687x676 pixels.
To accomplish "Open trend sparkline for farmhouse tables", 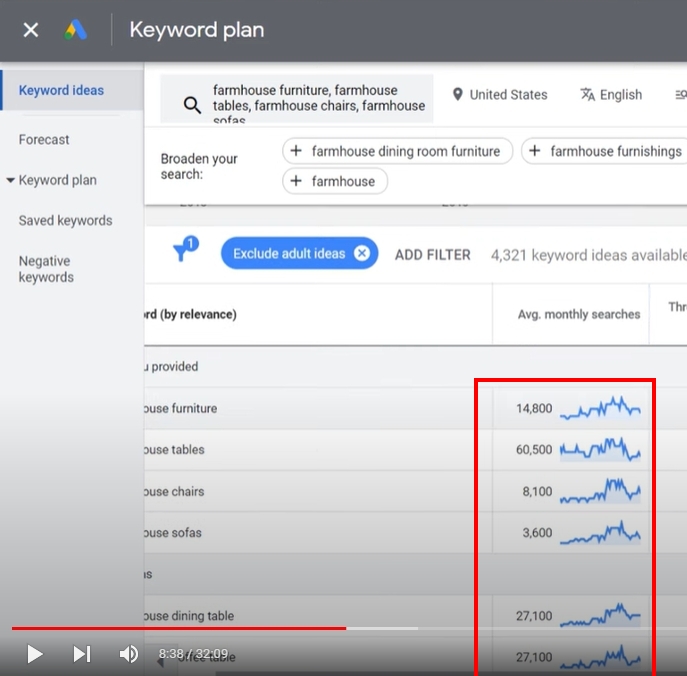I will point(600,449).
